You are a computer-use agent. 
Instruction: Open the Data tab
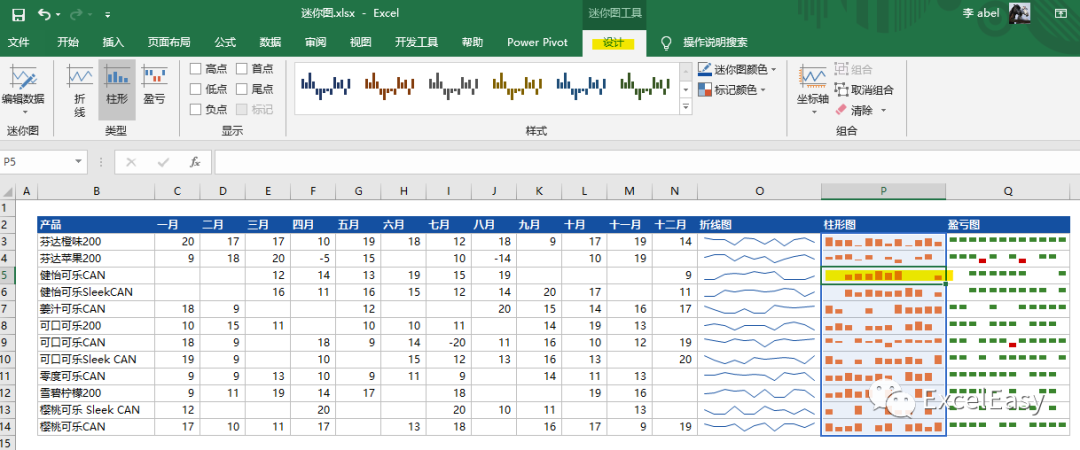tap(270, 43)
